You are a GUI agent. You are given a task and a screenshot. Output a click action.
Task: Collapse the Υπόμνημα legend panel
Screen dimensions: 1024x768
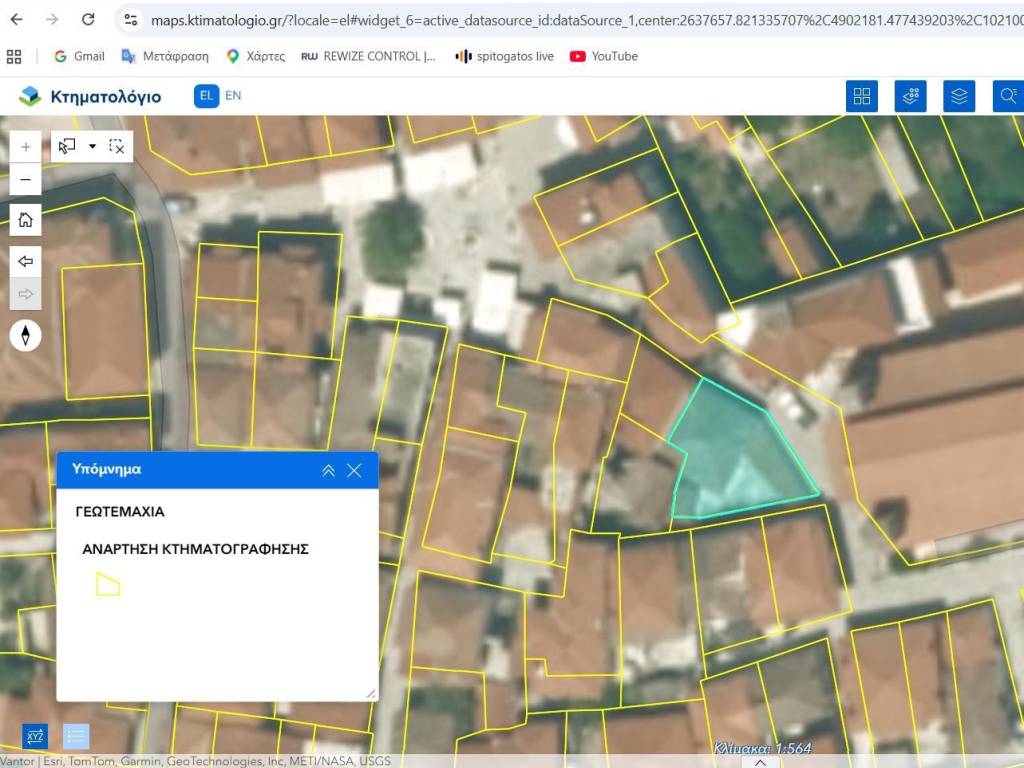click(x=328, y=470)
